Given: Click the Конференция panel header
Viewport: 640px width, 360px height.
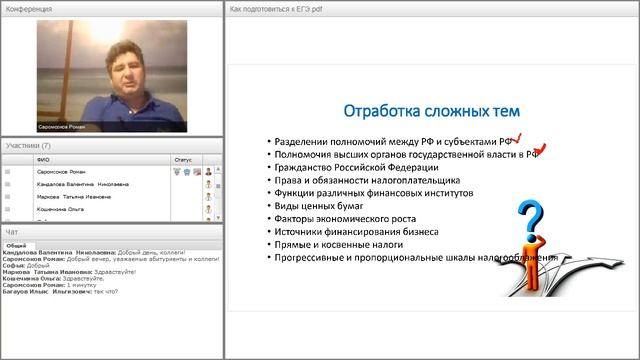Looking at the screenshot, I should [x=112, y=9].
